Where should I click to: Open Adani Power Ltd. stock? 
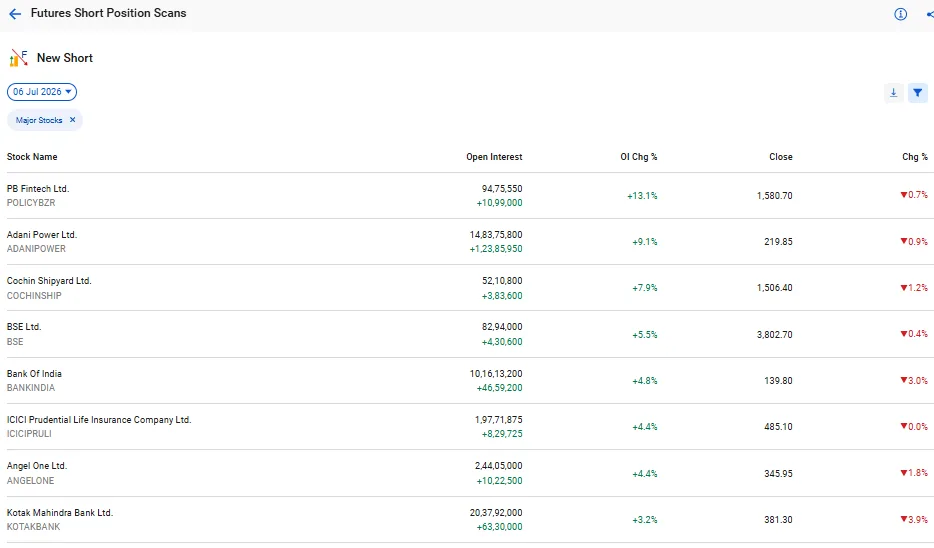(42, 235)
